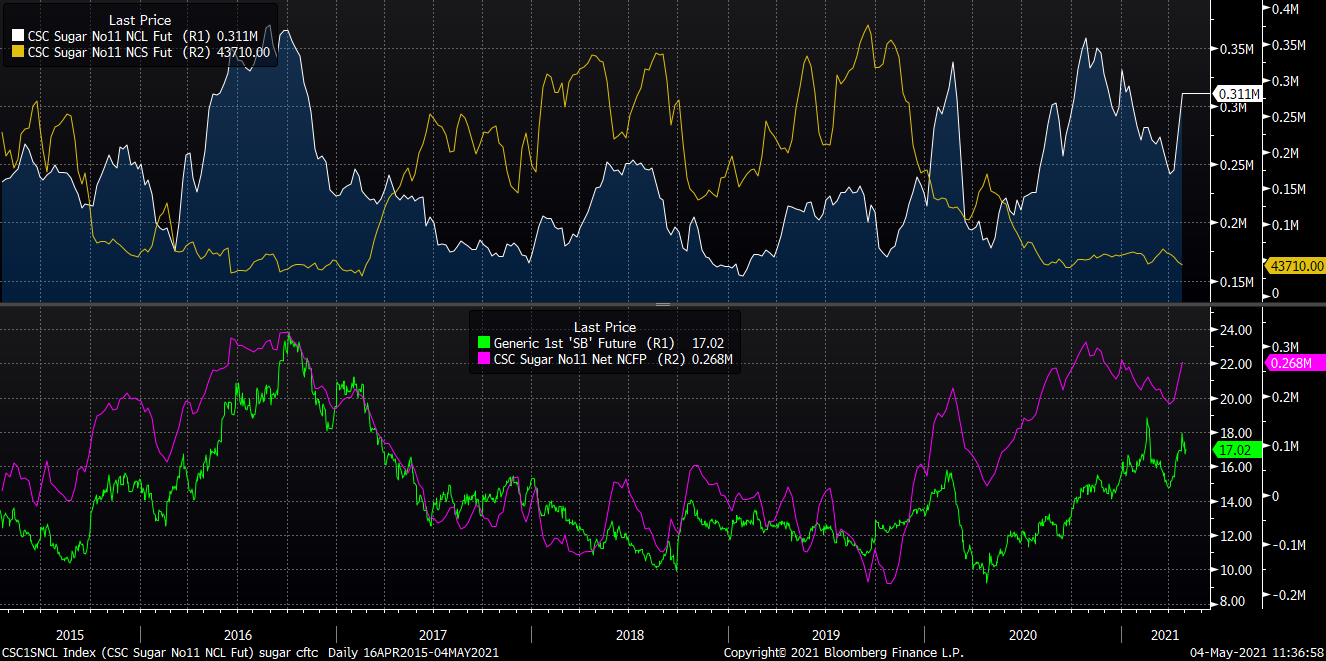The width and height of the screenshot is (1326, 661).
Task: Click the 43710.00 yellow price tag
Action: (1295, 266)
